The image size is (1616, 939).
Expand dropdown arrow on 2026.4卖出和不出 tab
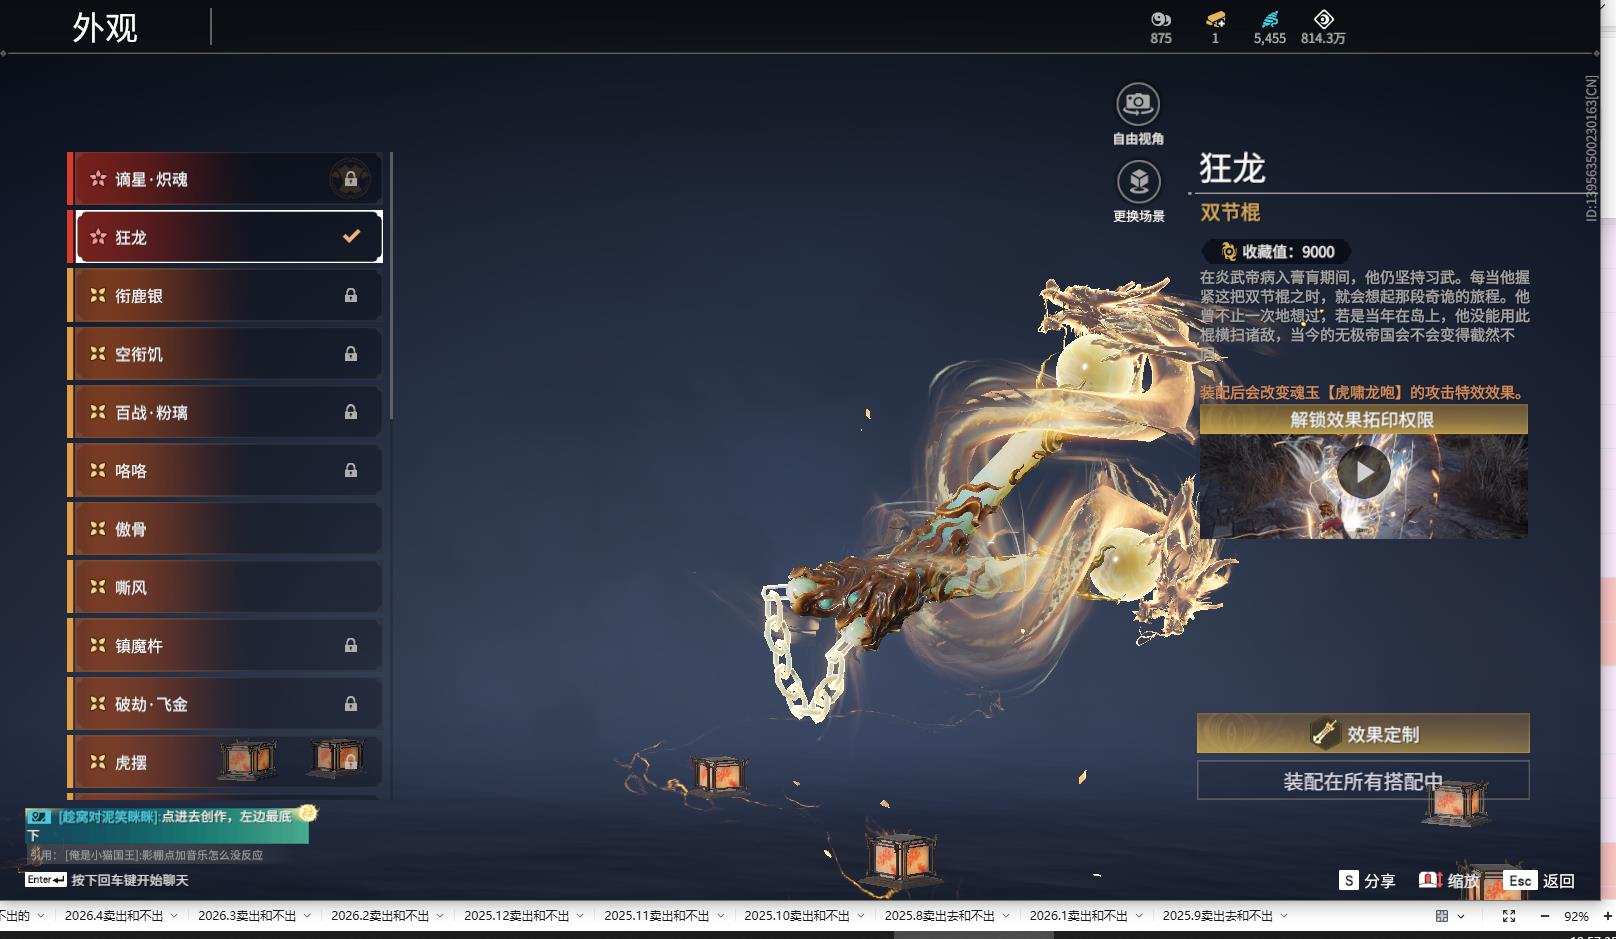tap(174, 916)
